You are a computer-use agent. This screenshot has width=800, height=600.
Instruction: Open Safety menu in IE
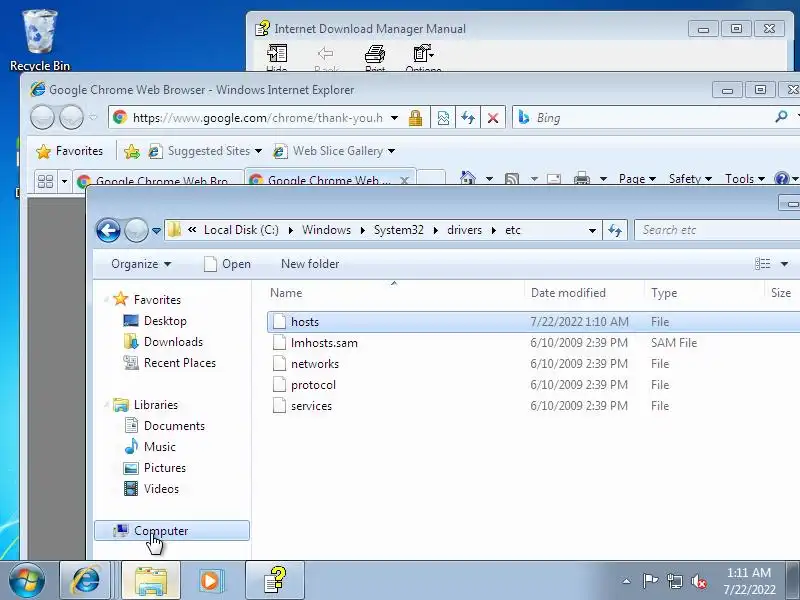[690, 179]
